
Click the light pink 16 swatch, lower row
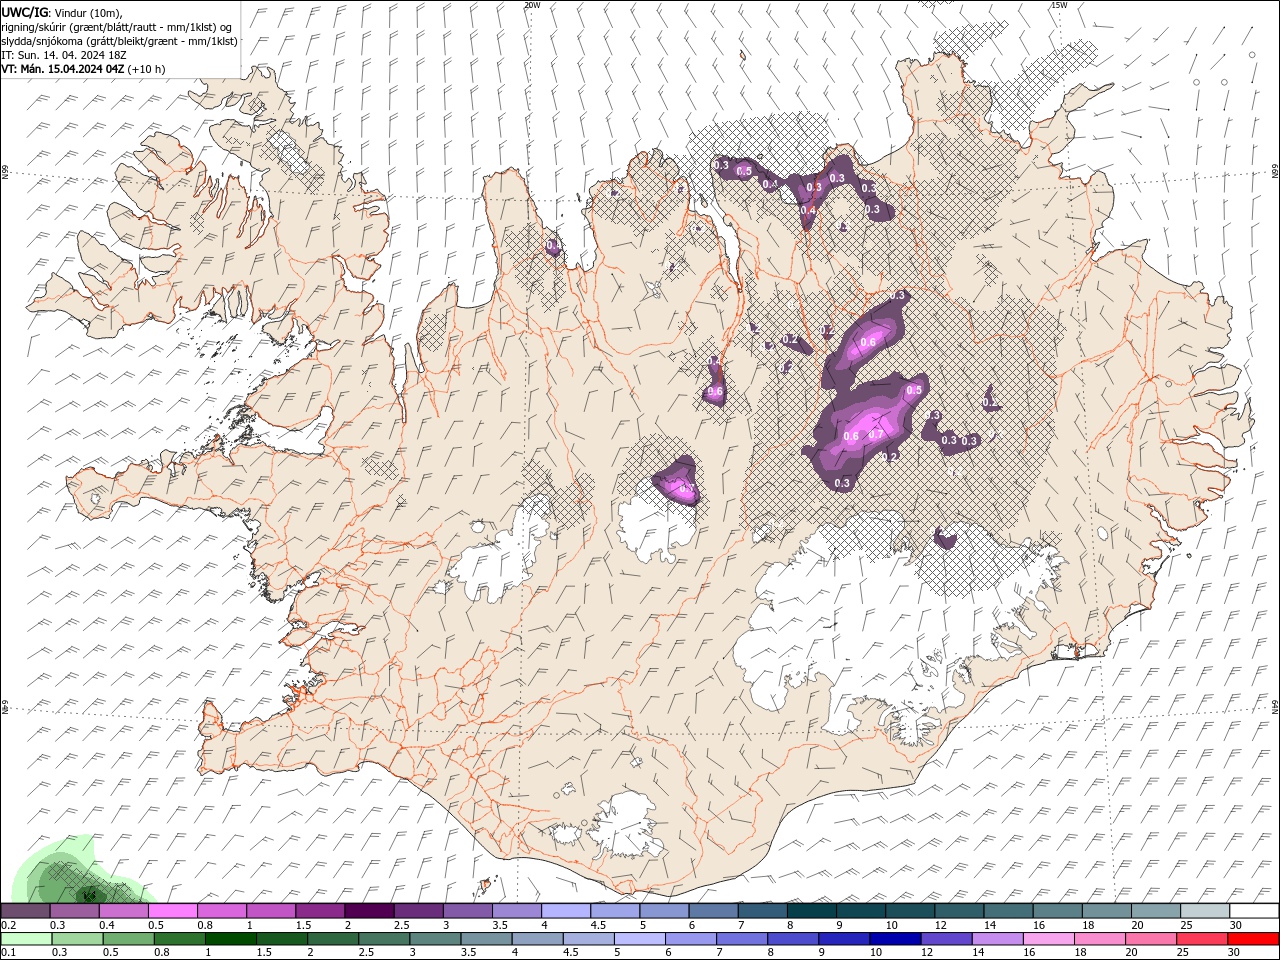click(1048, 939)
